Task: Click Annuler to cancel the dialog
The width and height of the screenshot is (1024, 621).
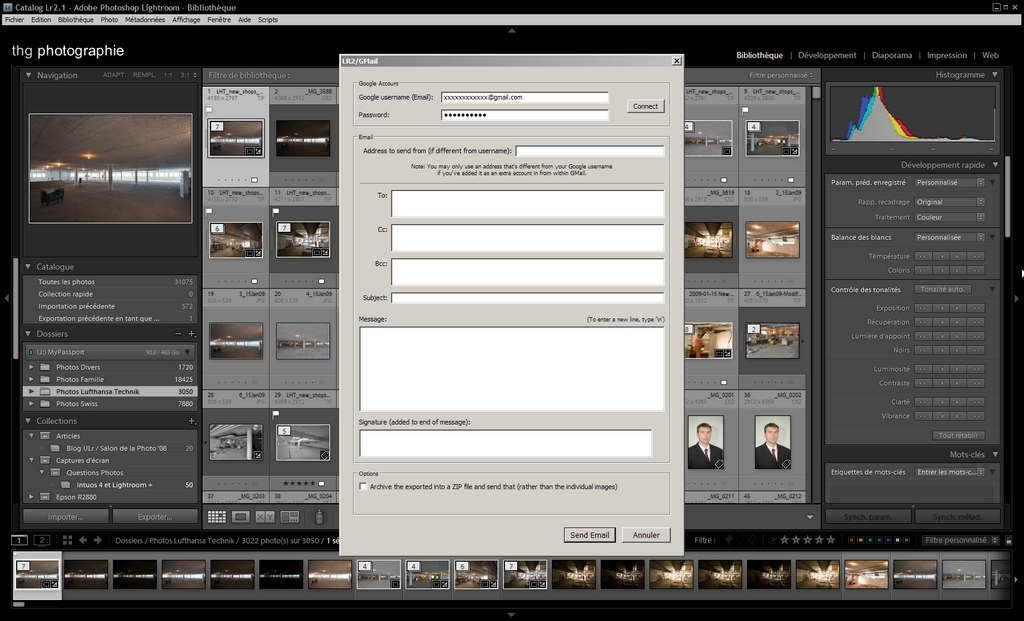Action: pos(646,535)
